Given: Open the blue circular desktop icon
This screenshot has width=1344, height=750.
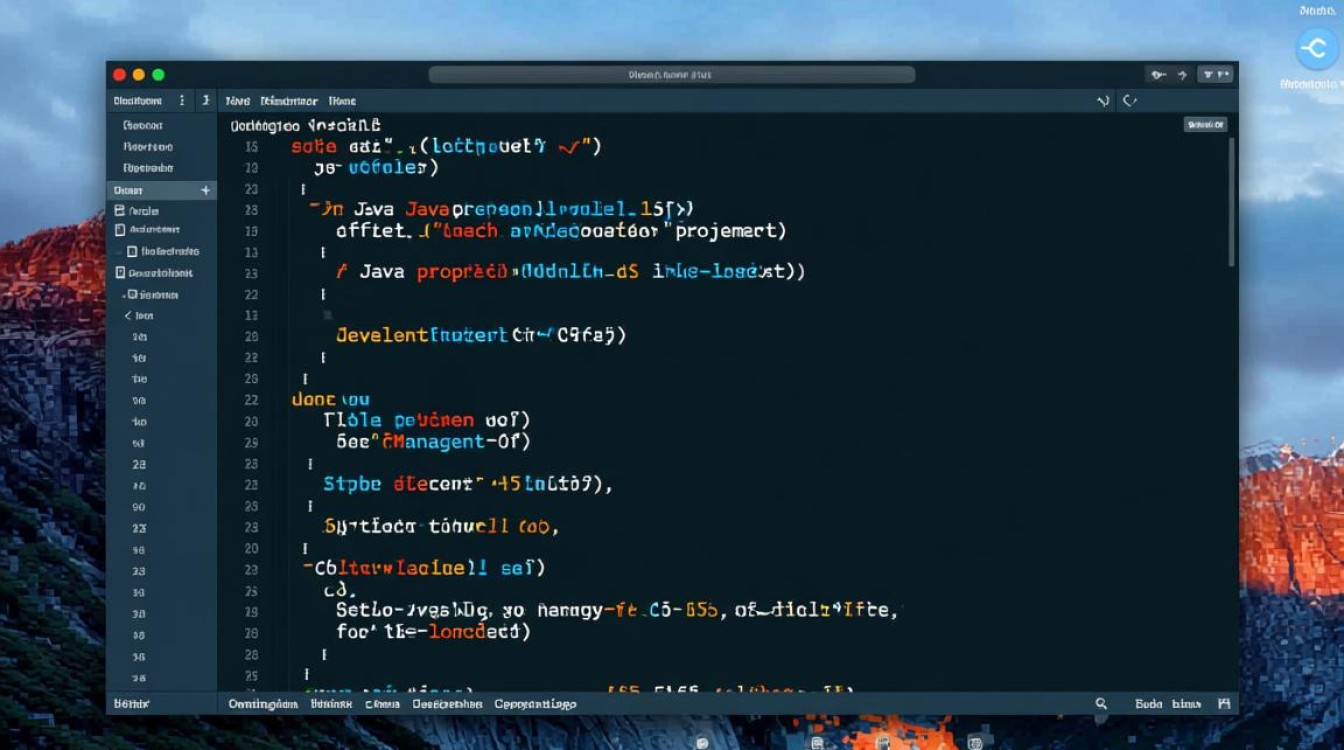Looking at the screenshot, I should [1316, 49].
